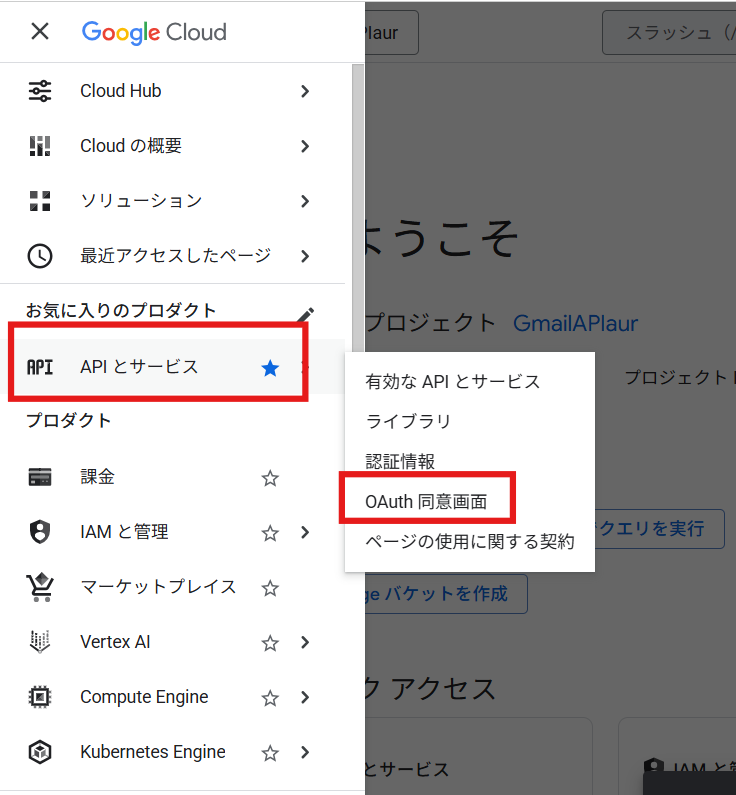Click the Cloud overview (Cloud の概要) icon

40,146
